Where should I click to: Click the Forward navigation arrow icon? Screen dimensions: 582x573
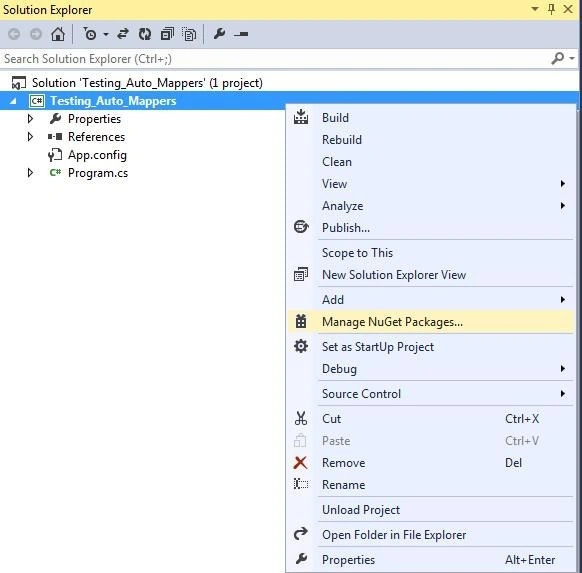click(x=36, y=34)
